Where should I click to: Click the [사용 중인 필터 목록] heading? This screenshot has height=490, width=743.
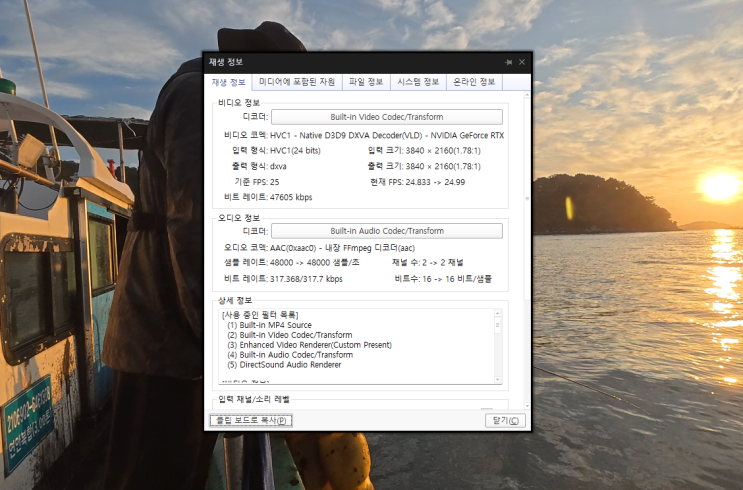click(x=260, y=315)
